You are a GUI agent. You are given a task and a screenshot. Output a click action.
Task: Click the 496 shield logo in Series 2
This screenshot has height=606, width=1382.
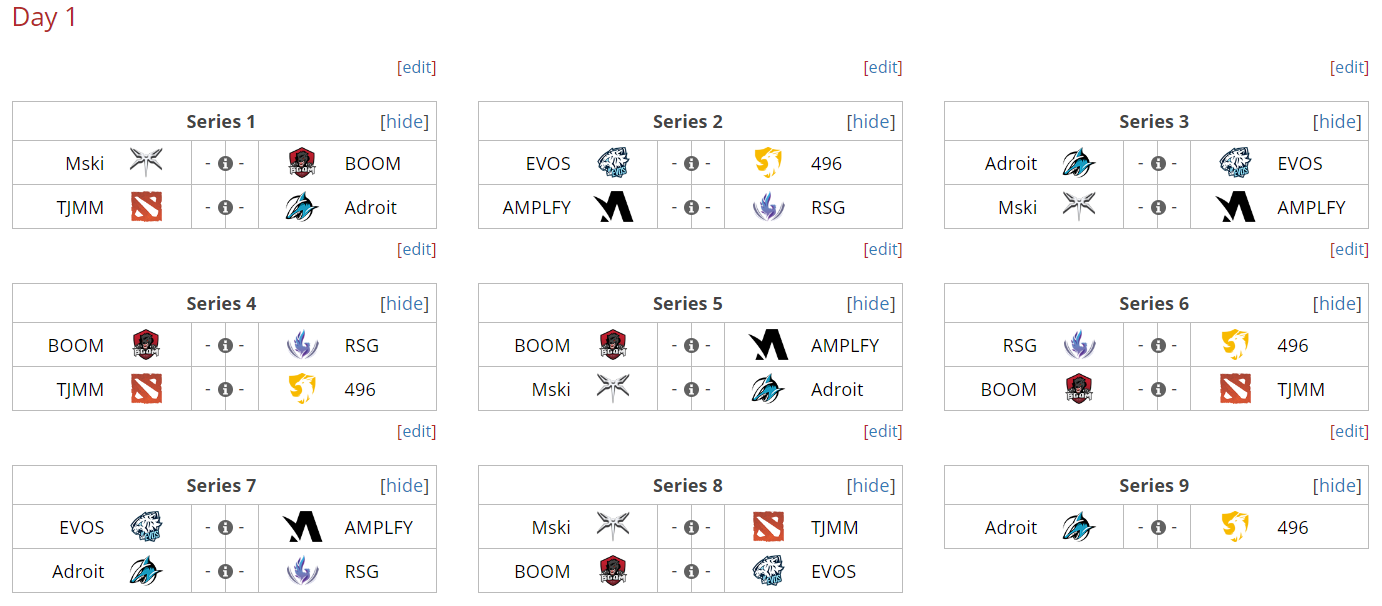point(768,163)
